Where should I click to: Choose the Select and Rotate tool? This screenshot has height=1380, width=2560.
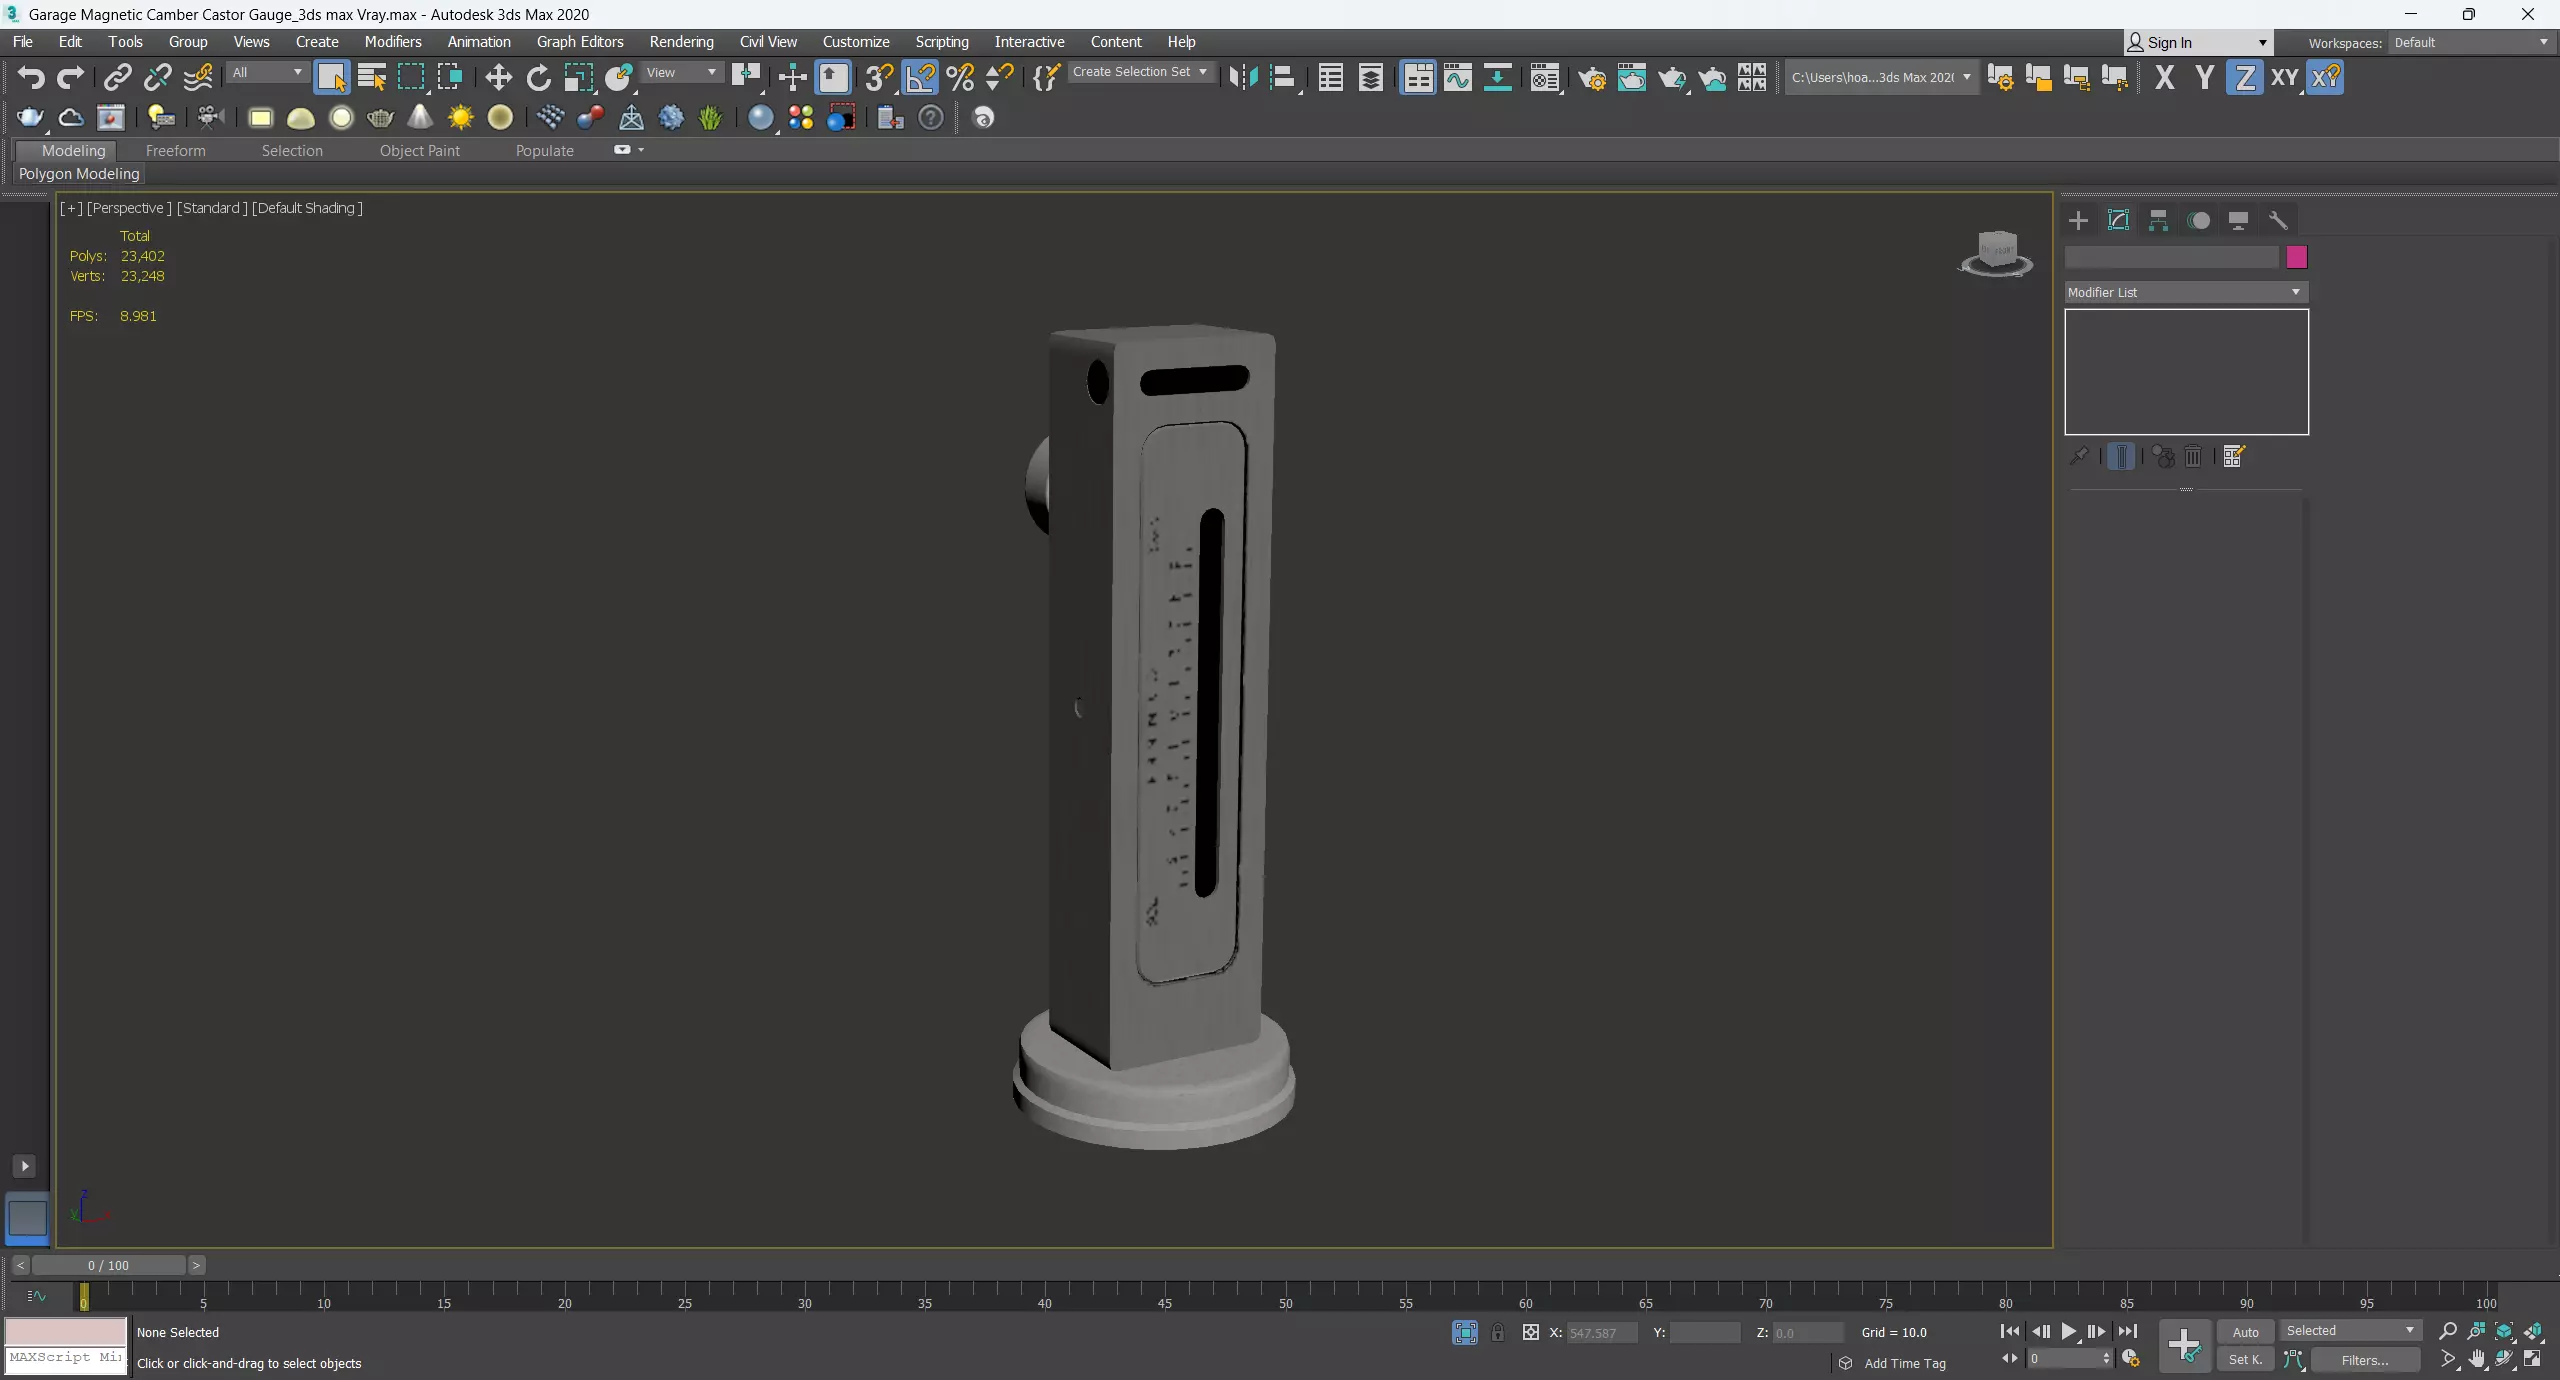click(x=538, y=77)
